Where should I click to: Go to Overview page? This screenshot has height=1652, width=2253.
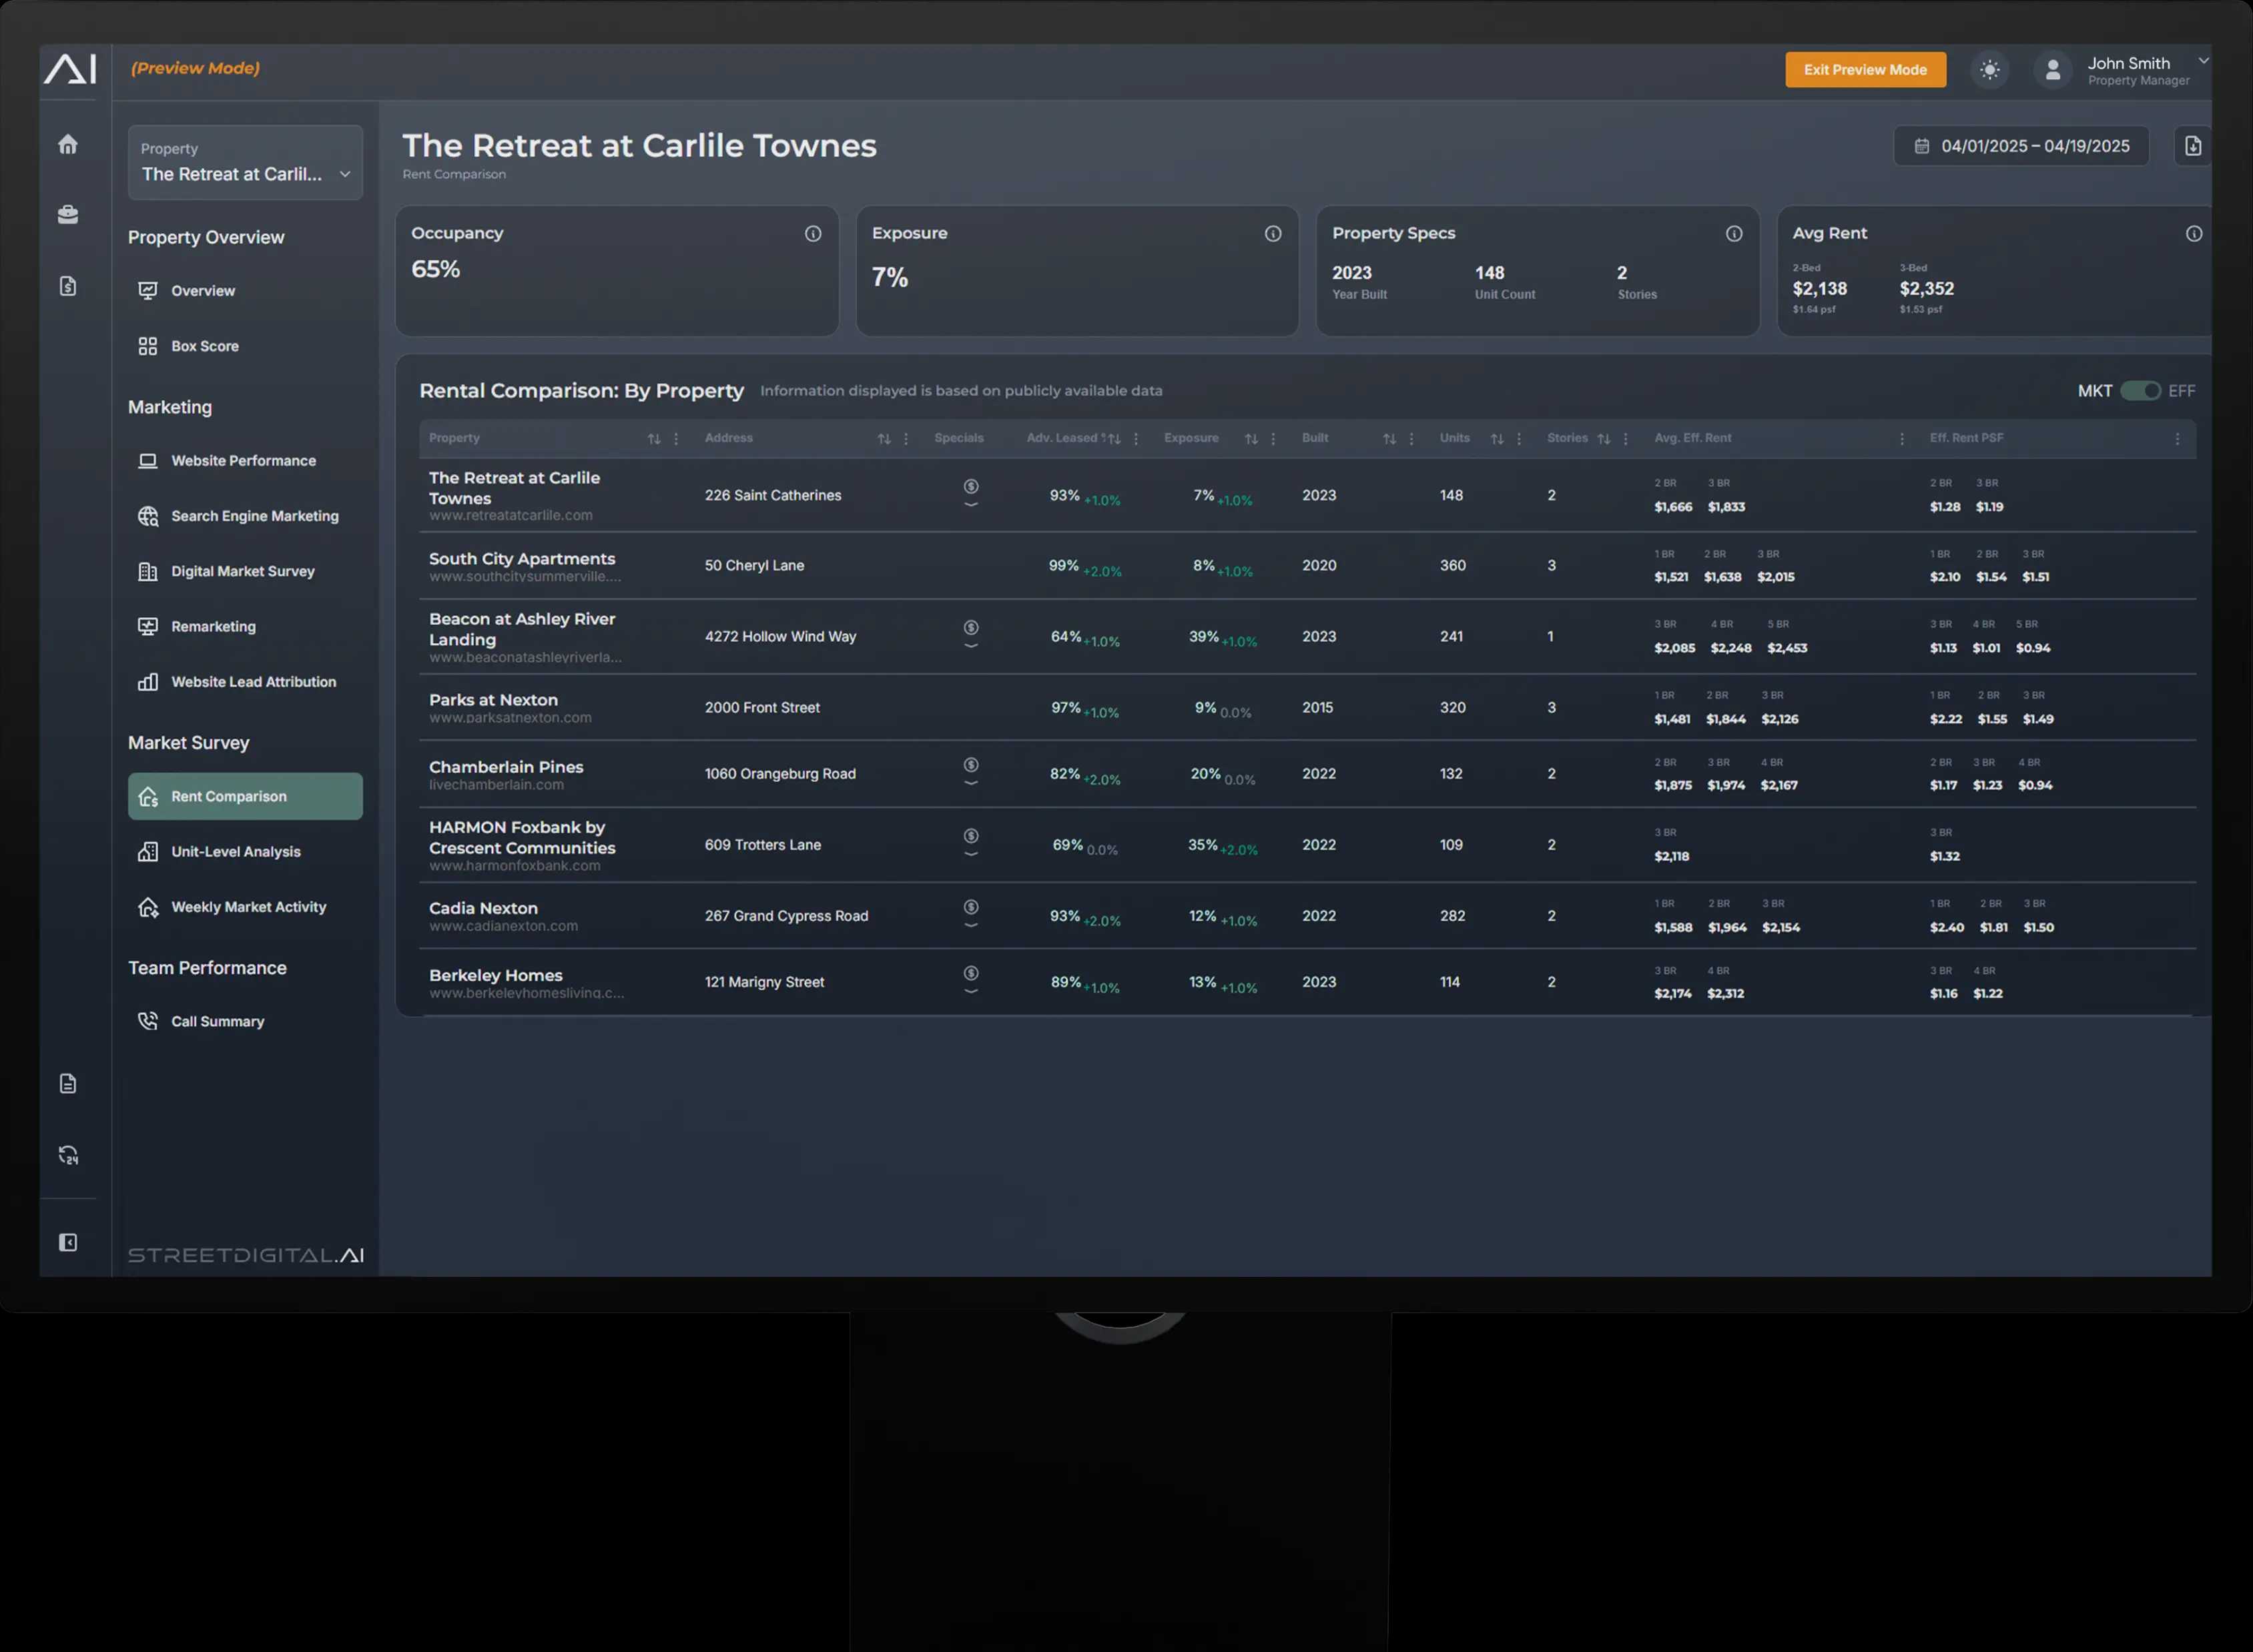pyautogui.click(x=245, y=291)
